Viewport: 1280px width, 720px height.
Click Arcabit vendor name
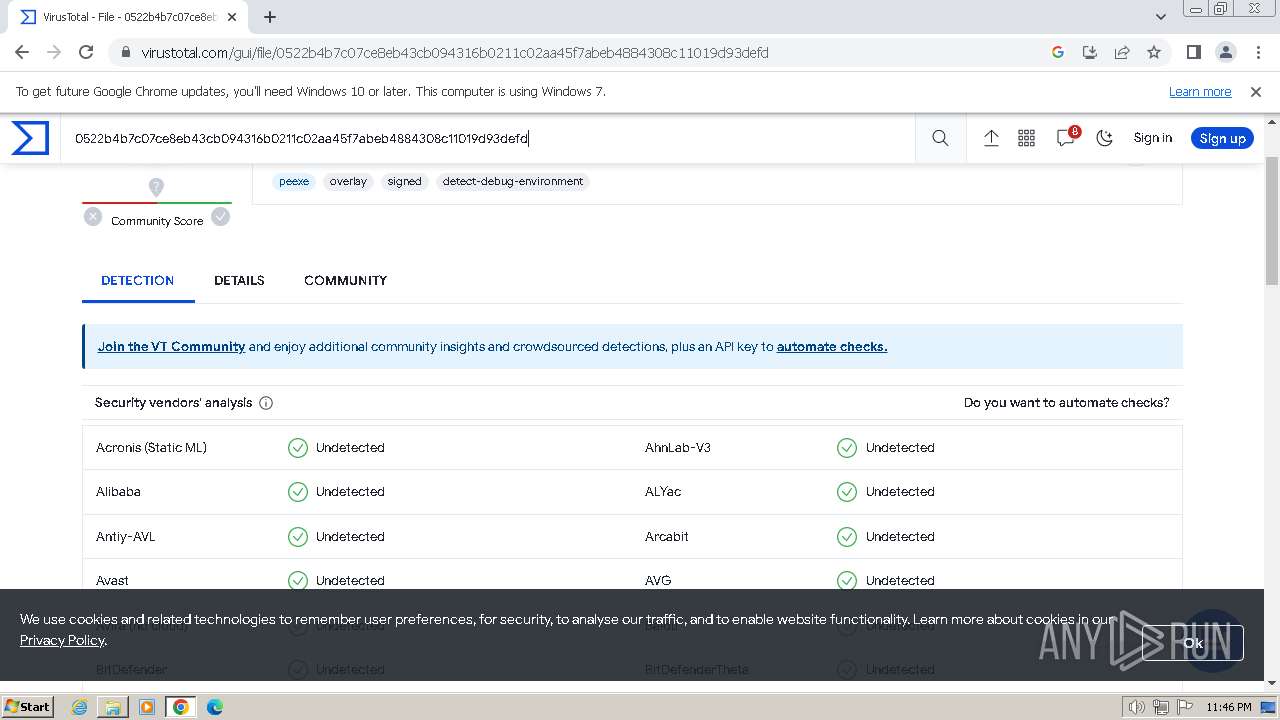tap(666, 536)
